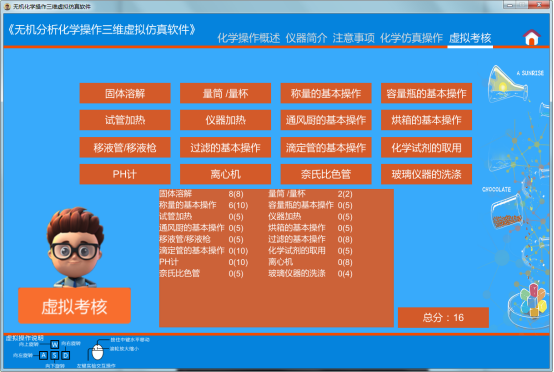
Task: Select the 化学仿真操作 tab
Action: coord(411,38)
